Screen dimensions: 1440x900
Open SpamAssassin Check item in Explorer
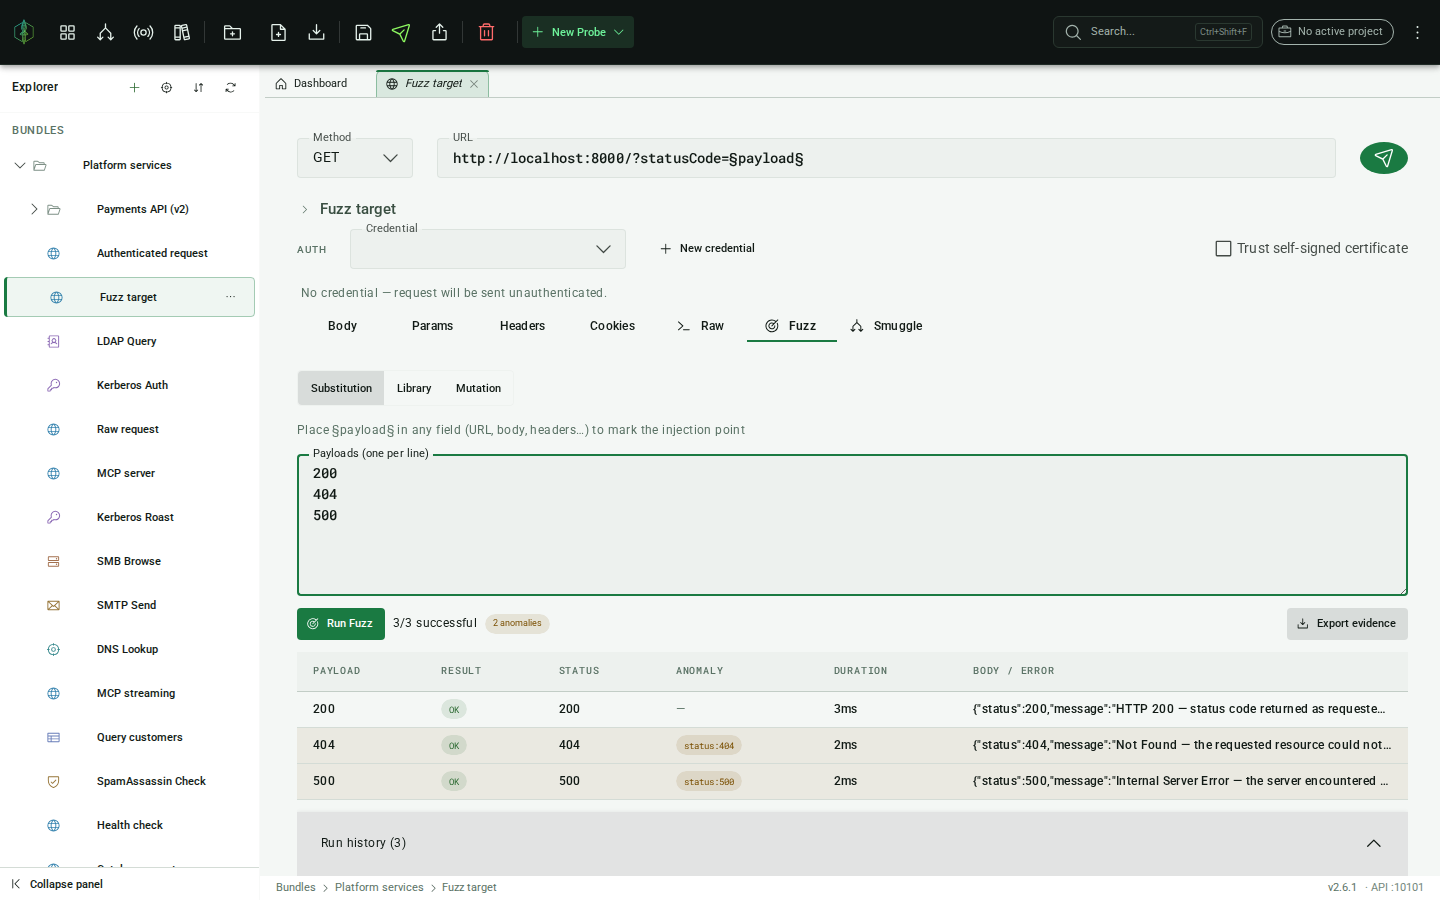(130, 781)
